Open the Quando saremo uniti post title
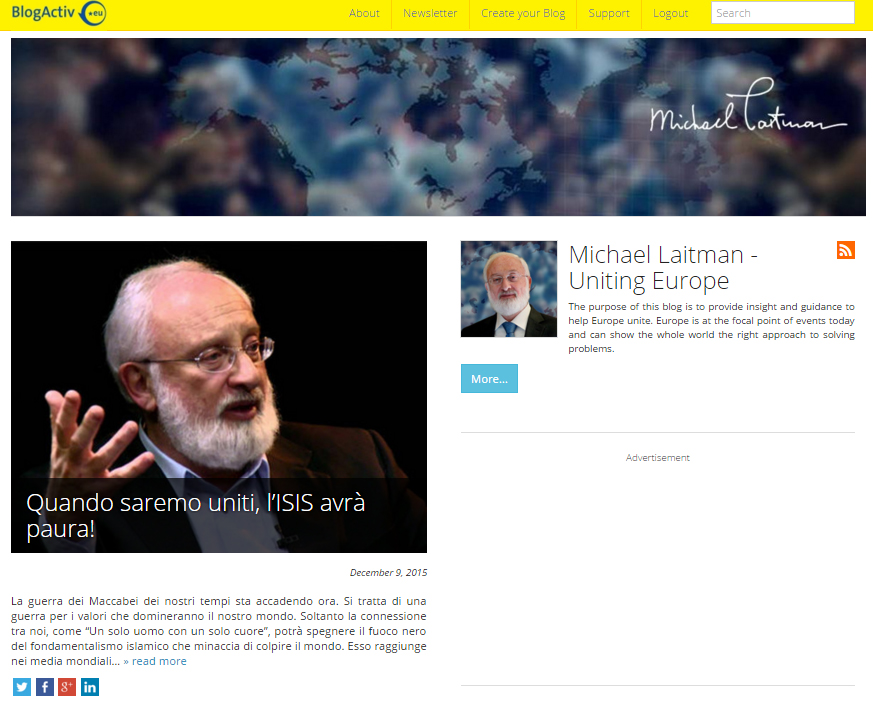This screenshot has width=873, height=705. [195, 516]
